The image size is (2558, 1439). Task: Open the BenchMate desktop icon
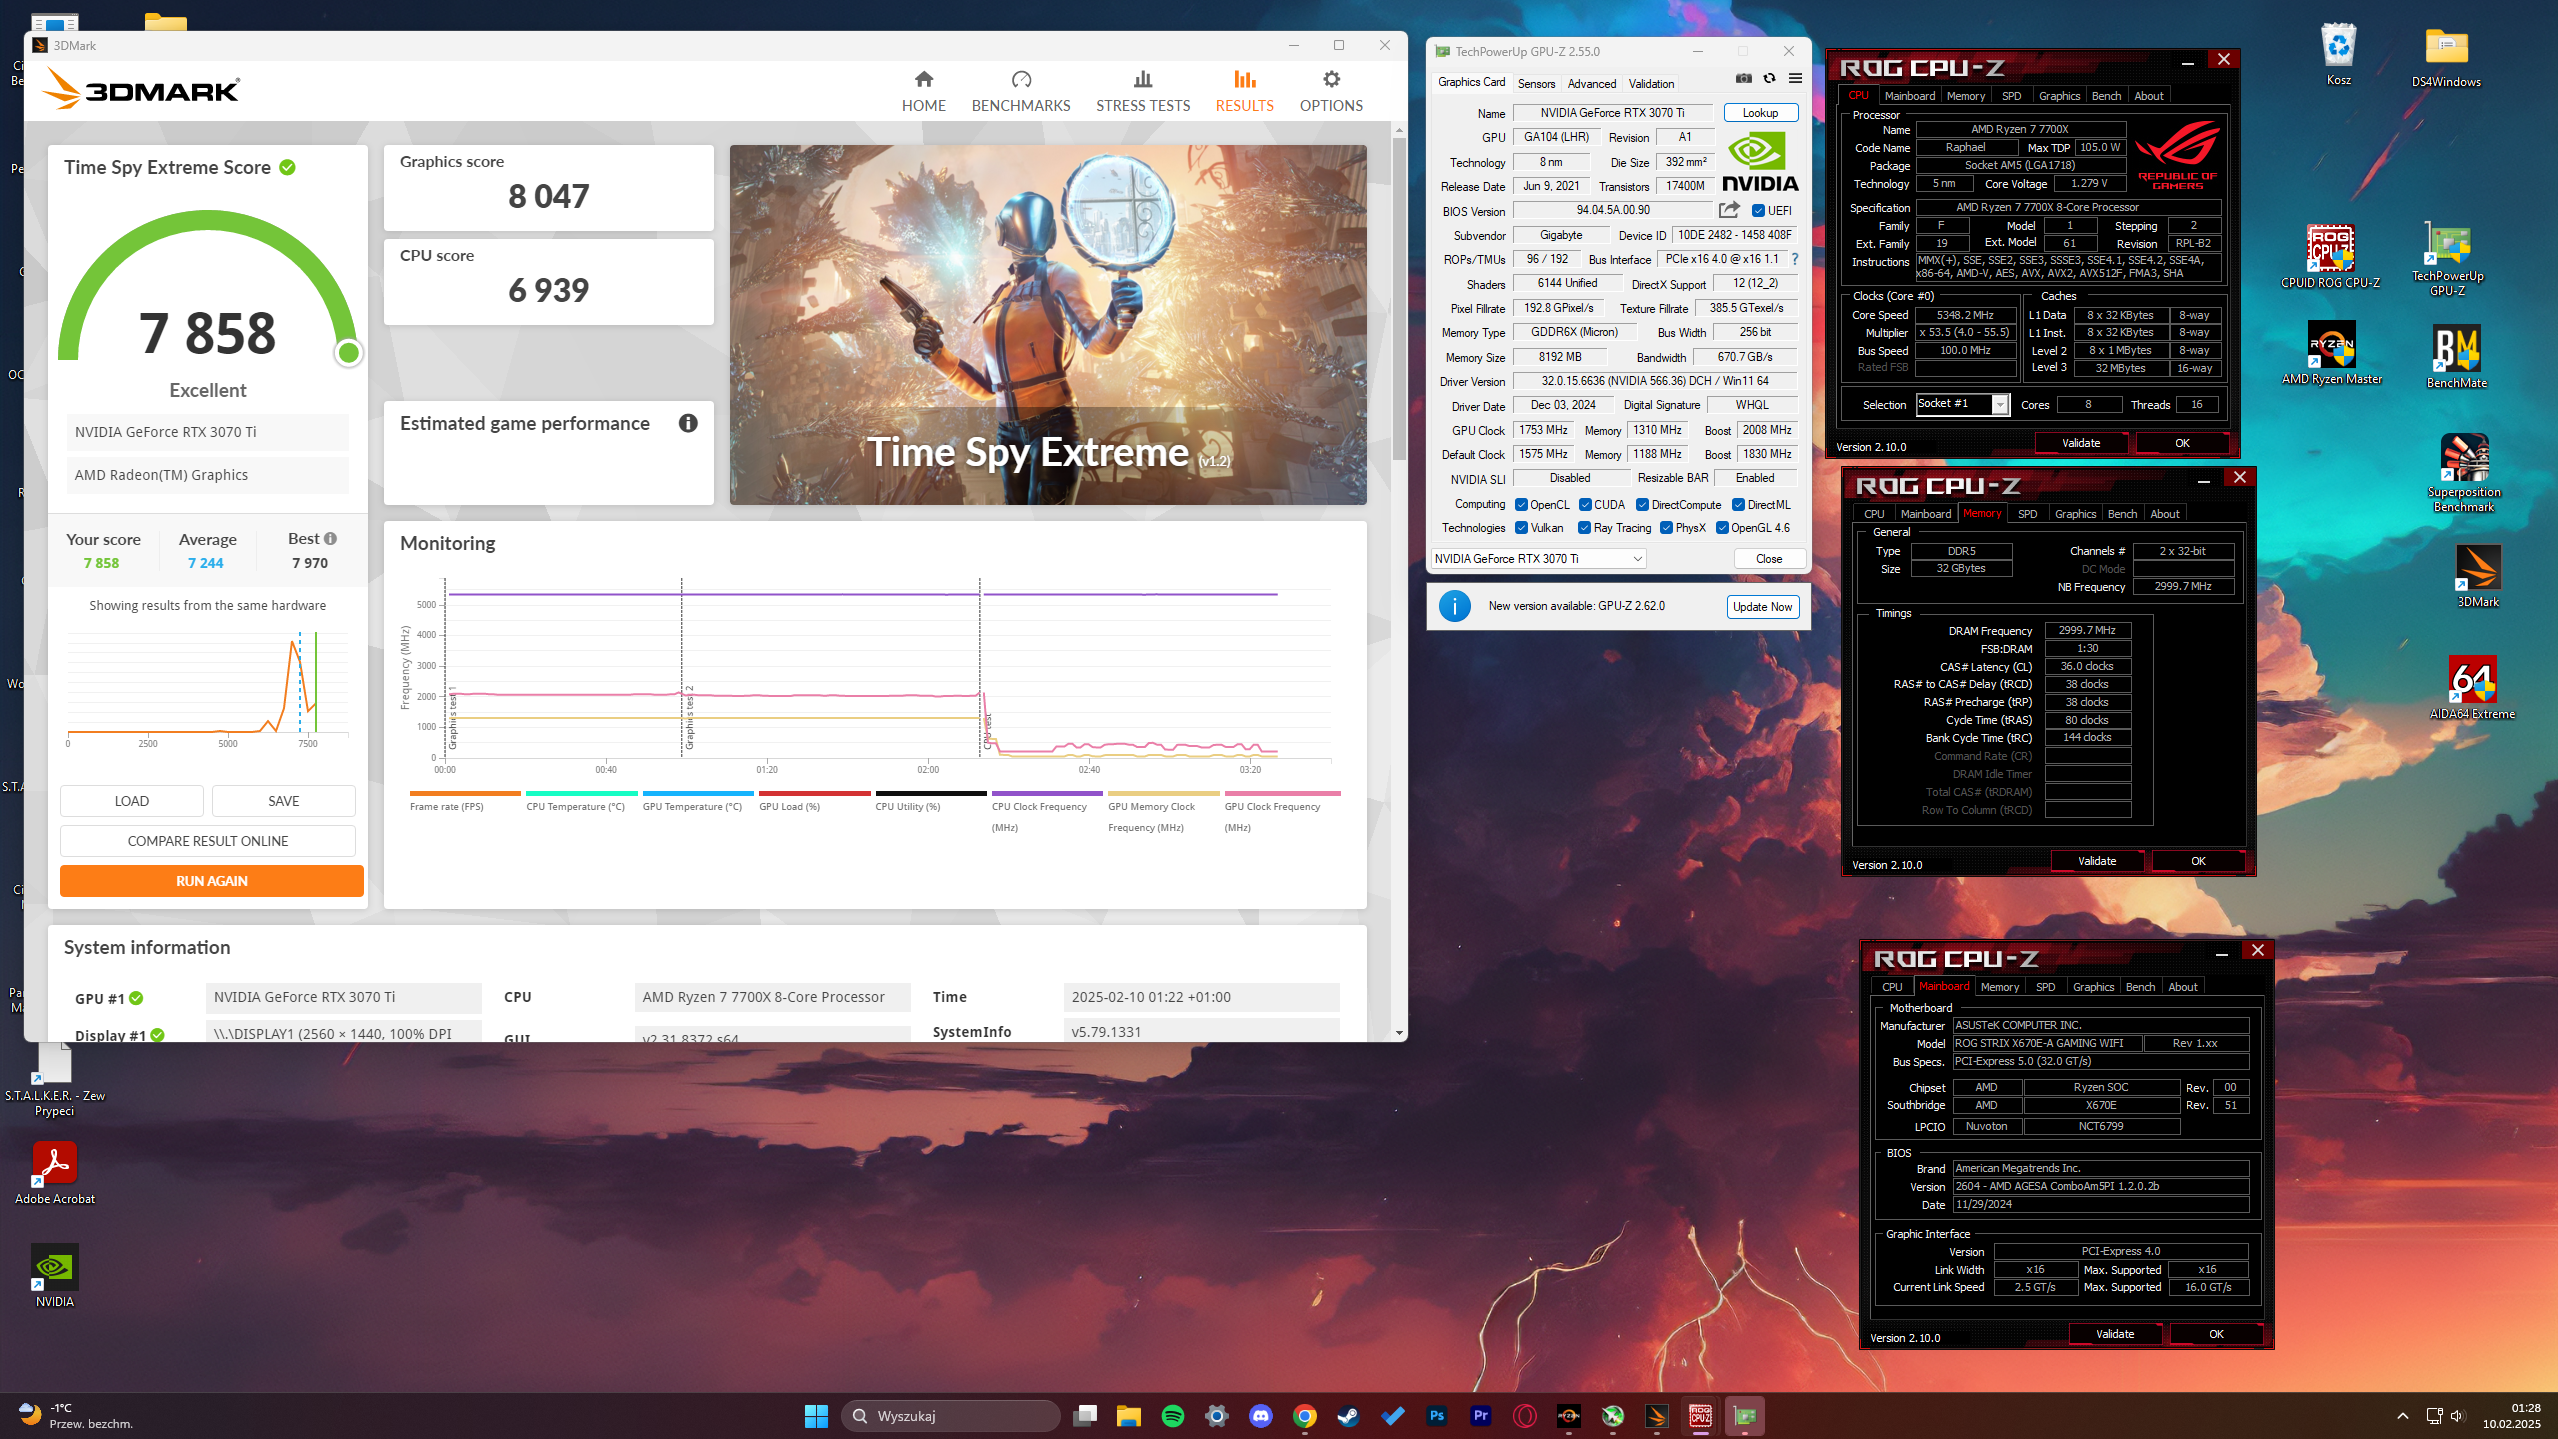point(2456,356)
